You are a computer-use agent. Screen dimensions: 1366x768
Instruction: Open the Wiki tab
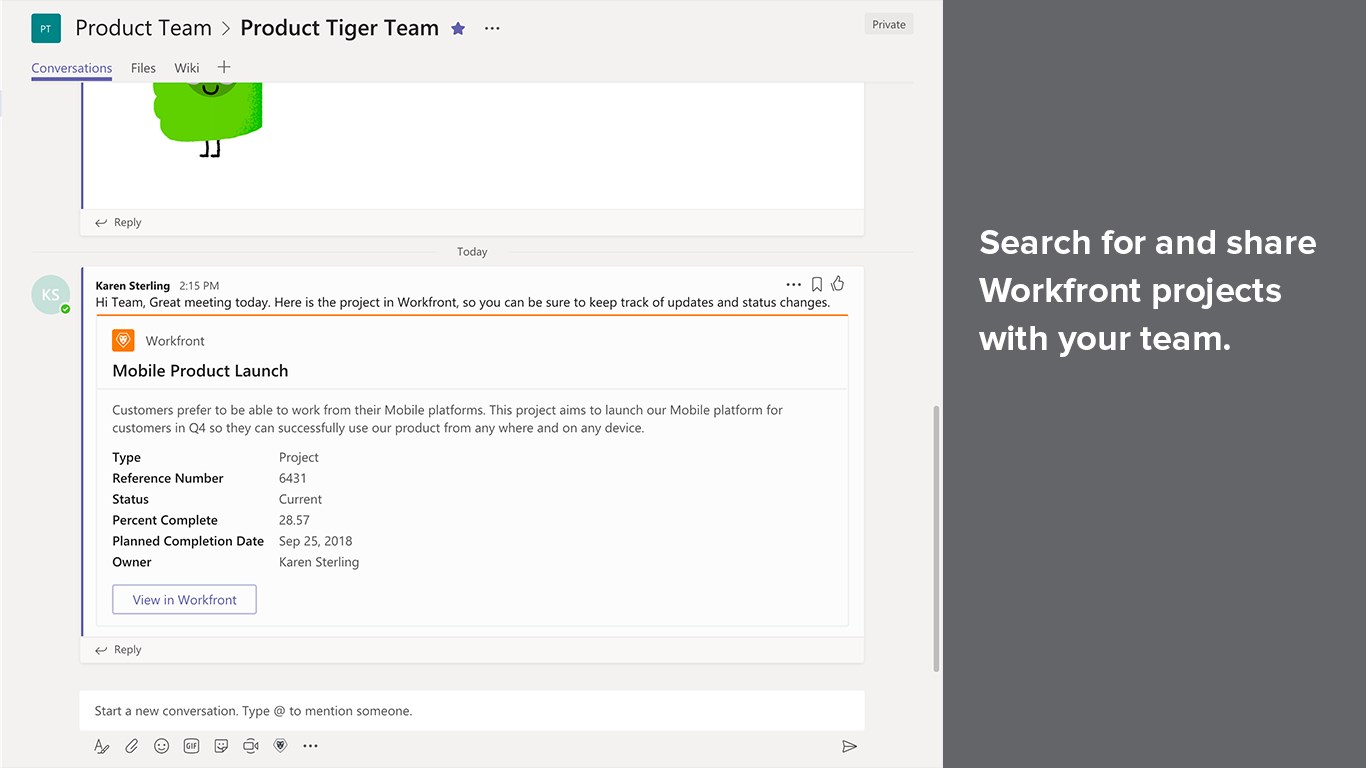pos(187,68)
